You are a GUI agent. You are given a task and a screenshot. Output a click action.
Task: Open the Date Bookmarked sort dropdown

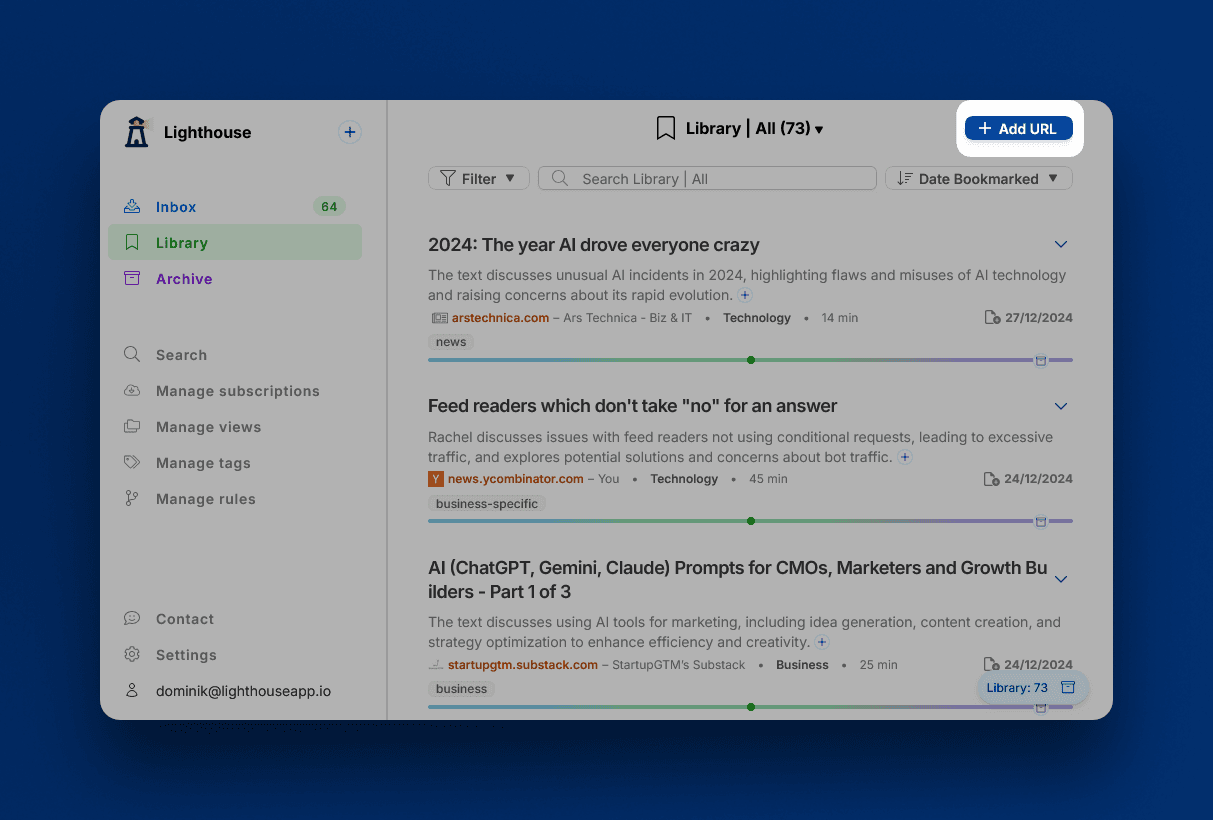(978, 179)
